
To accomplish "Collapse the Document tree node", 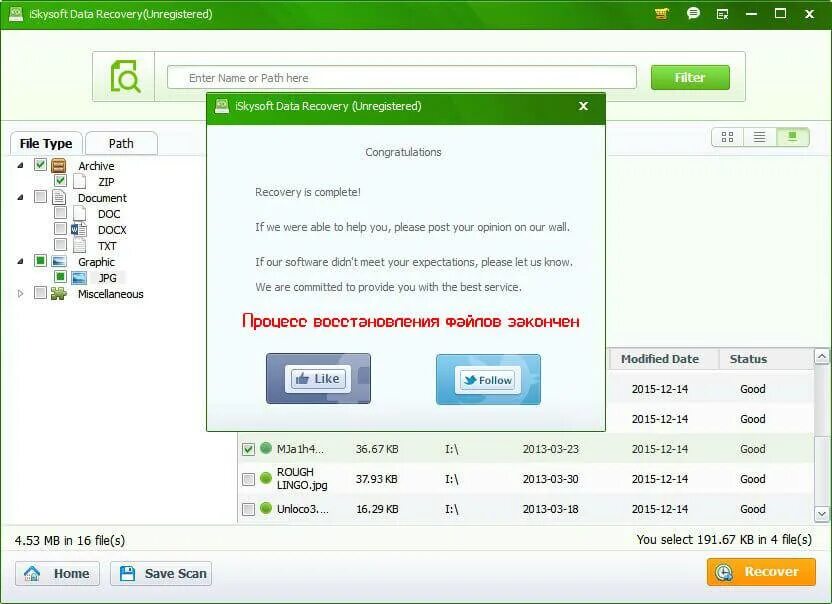I will pyautogui.click(x=20, y=197).
